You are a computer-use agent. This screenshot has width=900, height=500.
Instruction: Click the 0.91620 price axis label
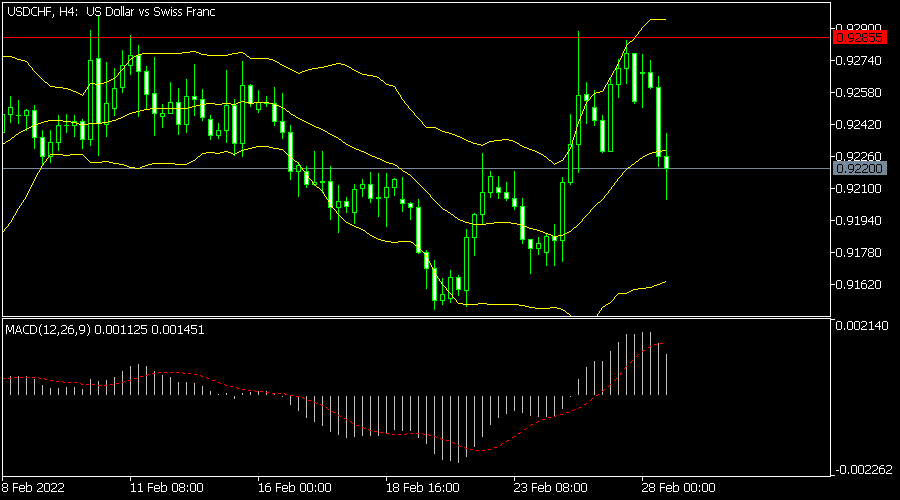(x=859, y=285)
